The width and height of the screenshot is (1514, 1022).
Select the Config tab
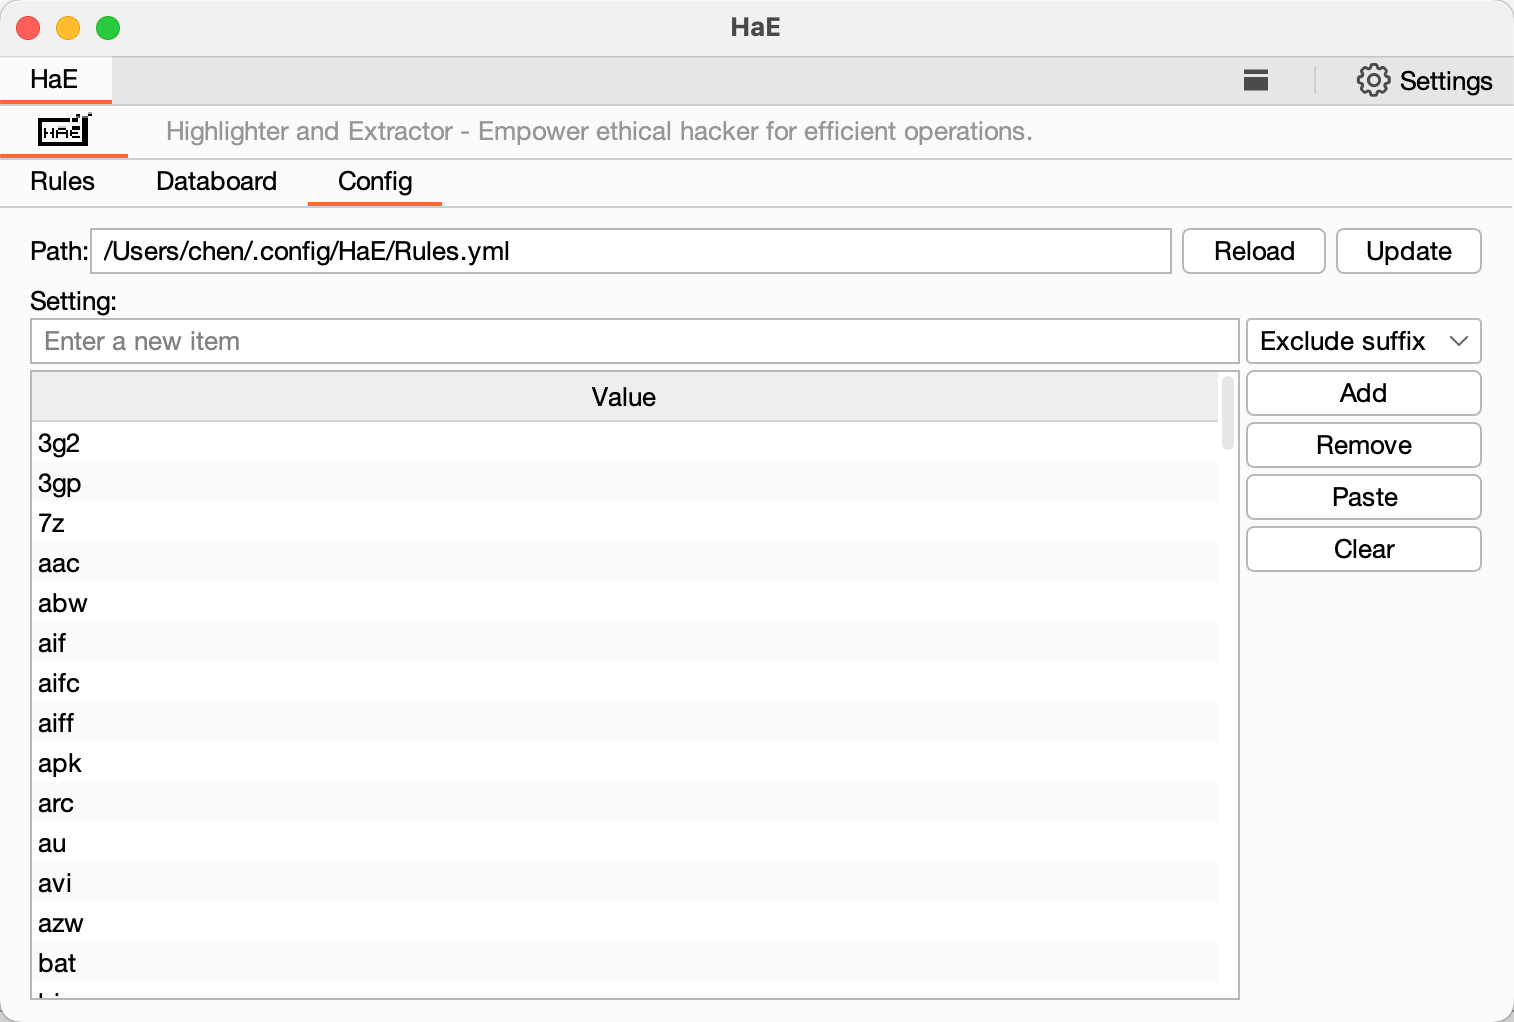click(x=375, y=182)
